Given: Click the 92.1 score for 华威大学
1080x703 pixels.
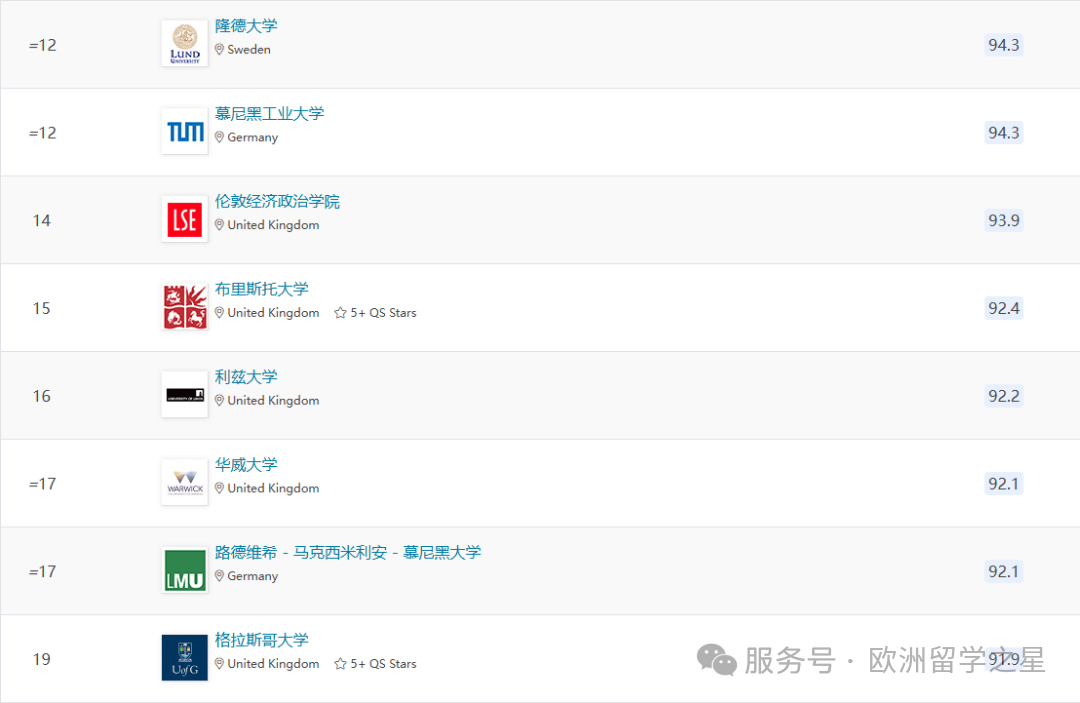Looking at the screenshot, I should coord(1004,483).
